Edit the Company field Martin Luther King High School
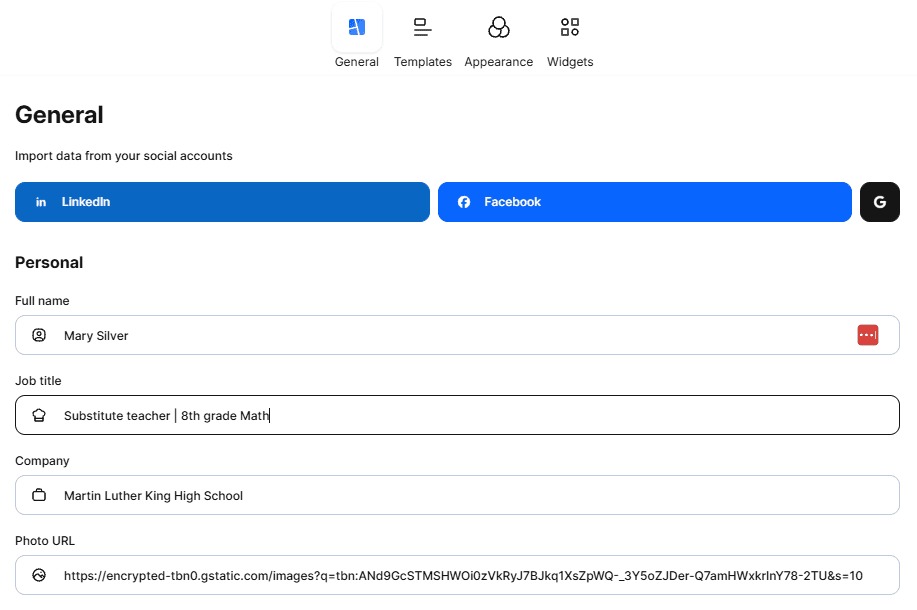This screenshot has width=917, height=610. [x=457, y=495]
